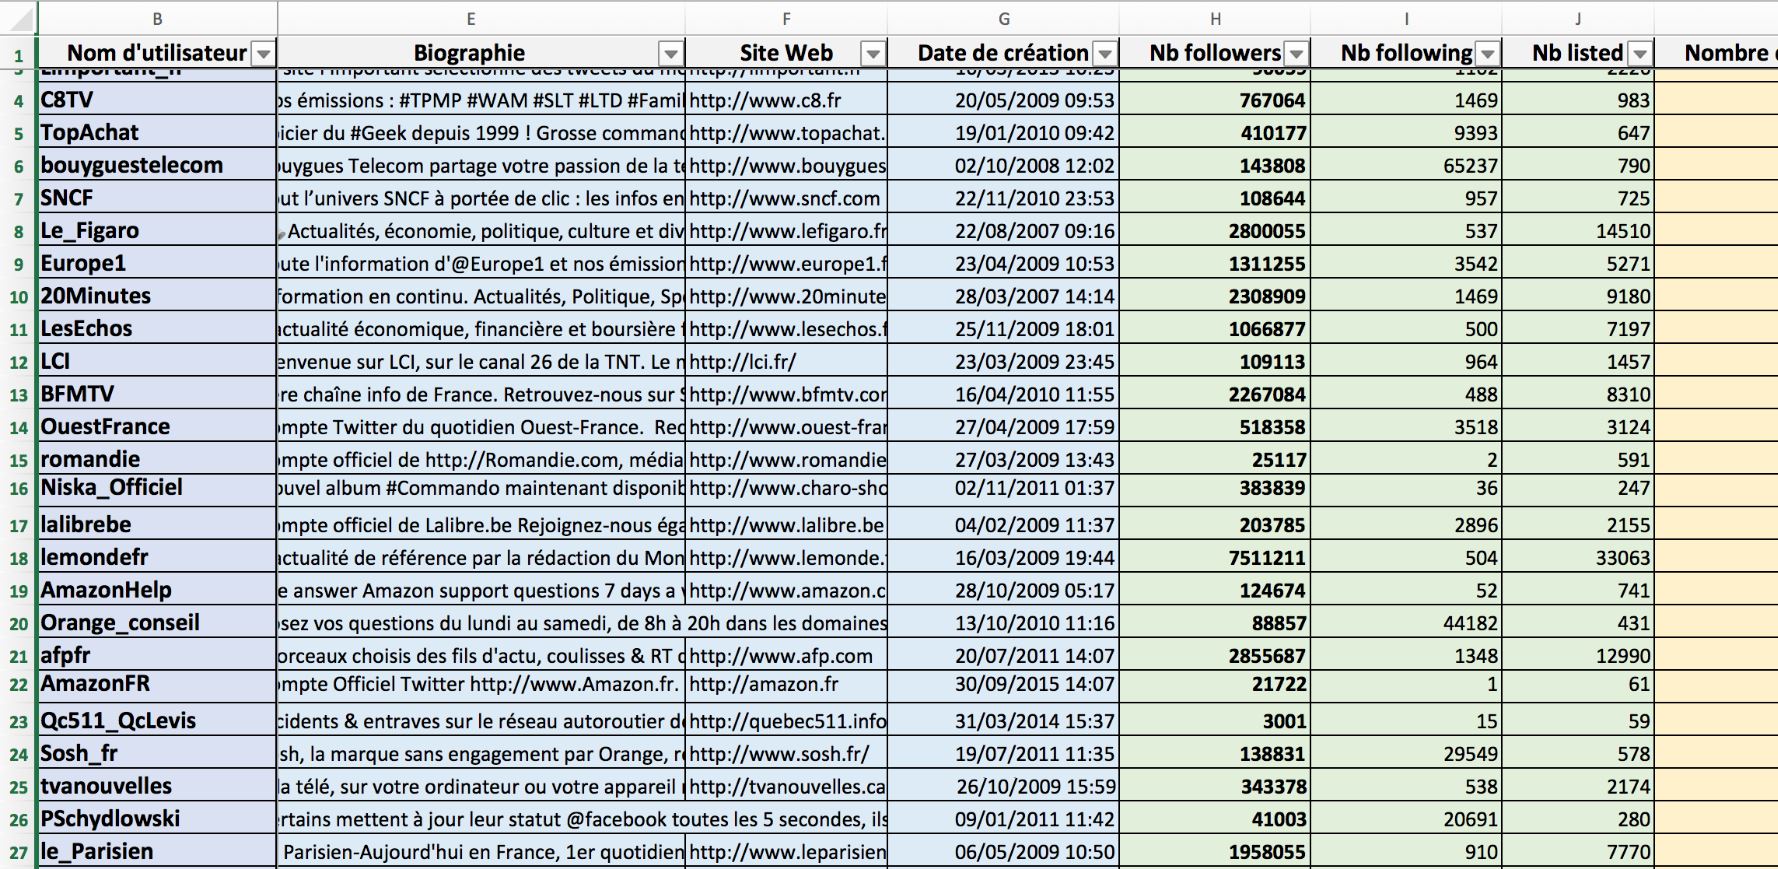Select column I via its letter header
This screenshot has width=1778, height=869.
click(1406, 19)
